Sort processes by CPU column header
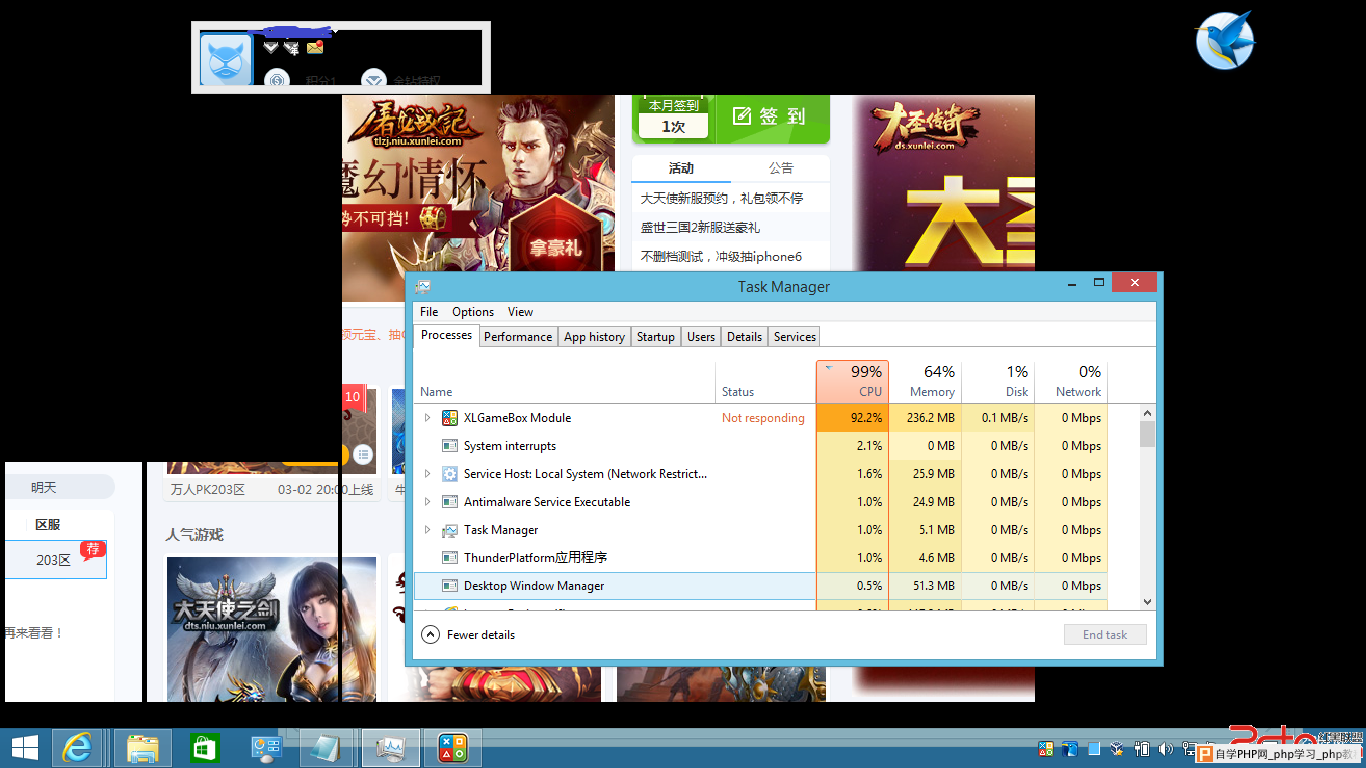 coord(852,381)
